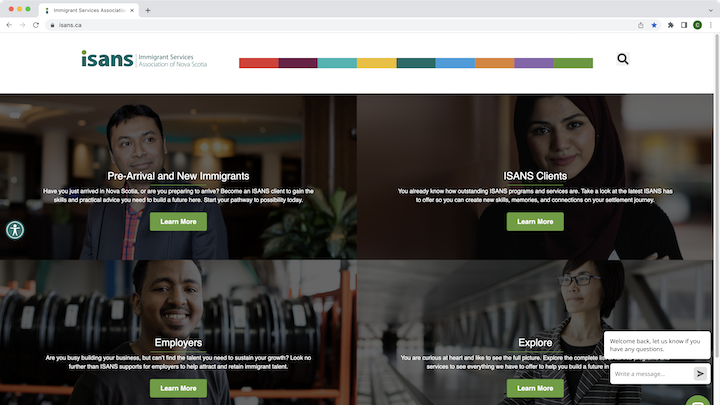Open the profile avatar menu
This screenshot has height=405, width=720.
[x=697, y=25]
